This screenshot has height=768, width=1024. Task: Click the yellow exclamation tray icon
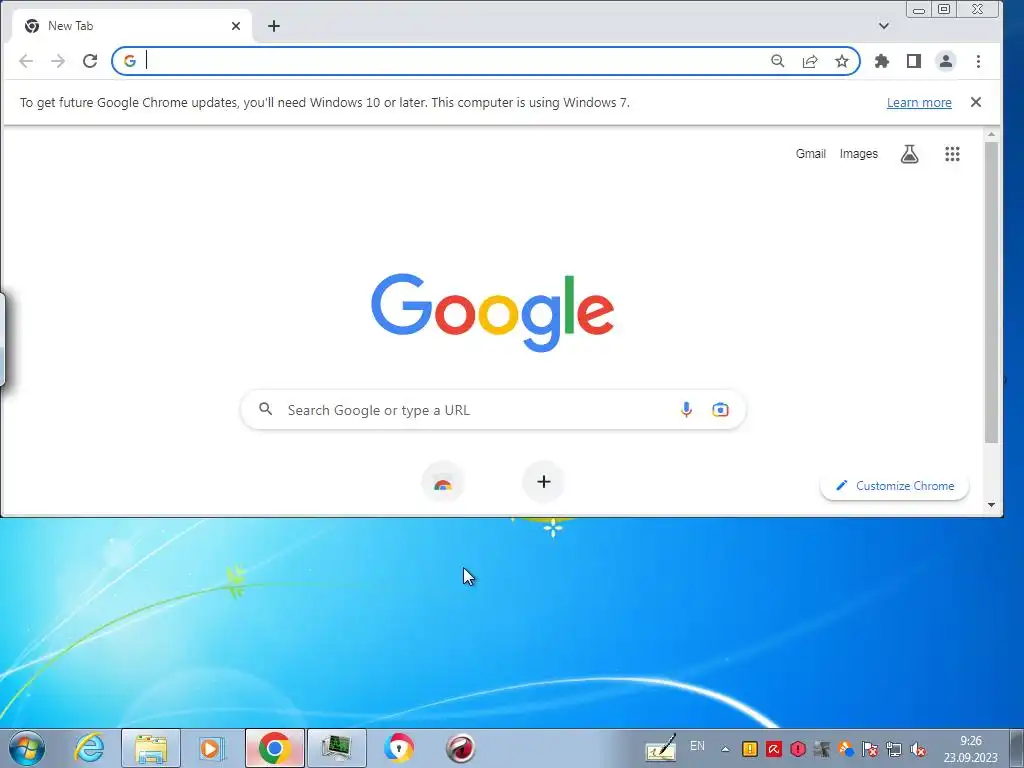(750, 749)
